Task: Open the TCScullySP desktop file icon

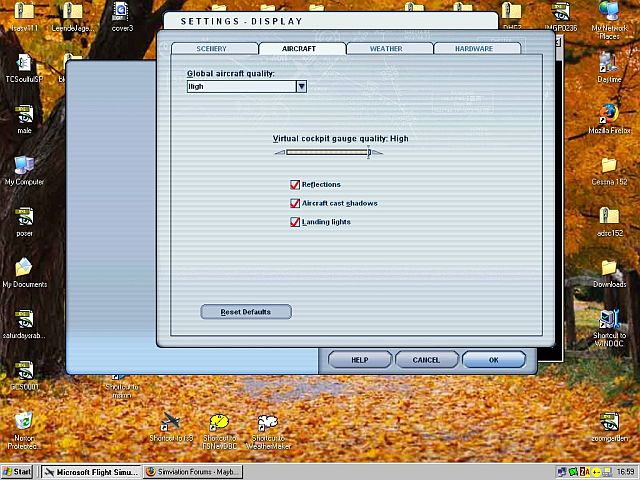Action: click(x=24, y=62)
